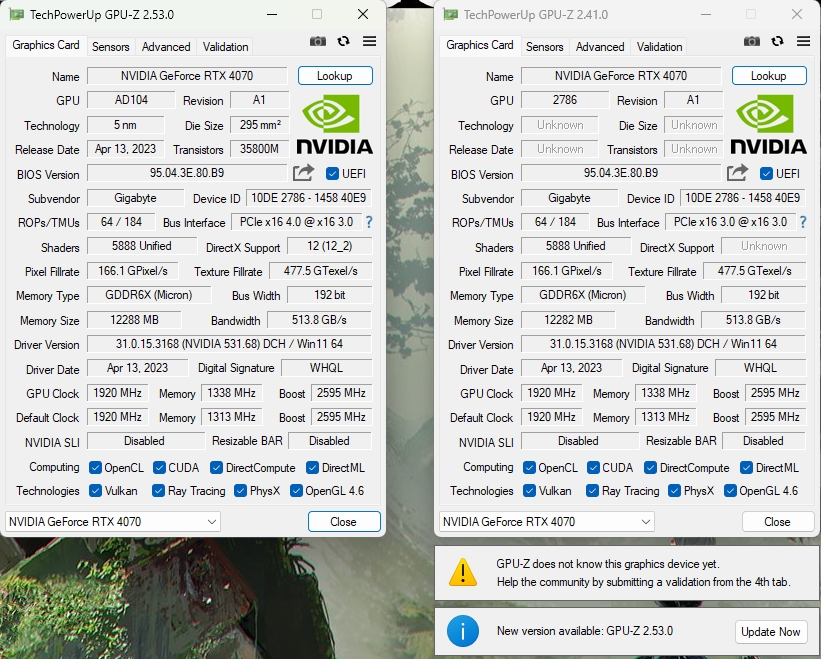Toggle Vulkan checkbox in GPU-Z 2.53.0
821x659 pixels.
point(95,490)
